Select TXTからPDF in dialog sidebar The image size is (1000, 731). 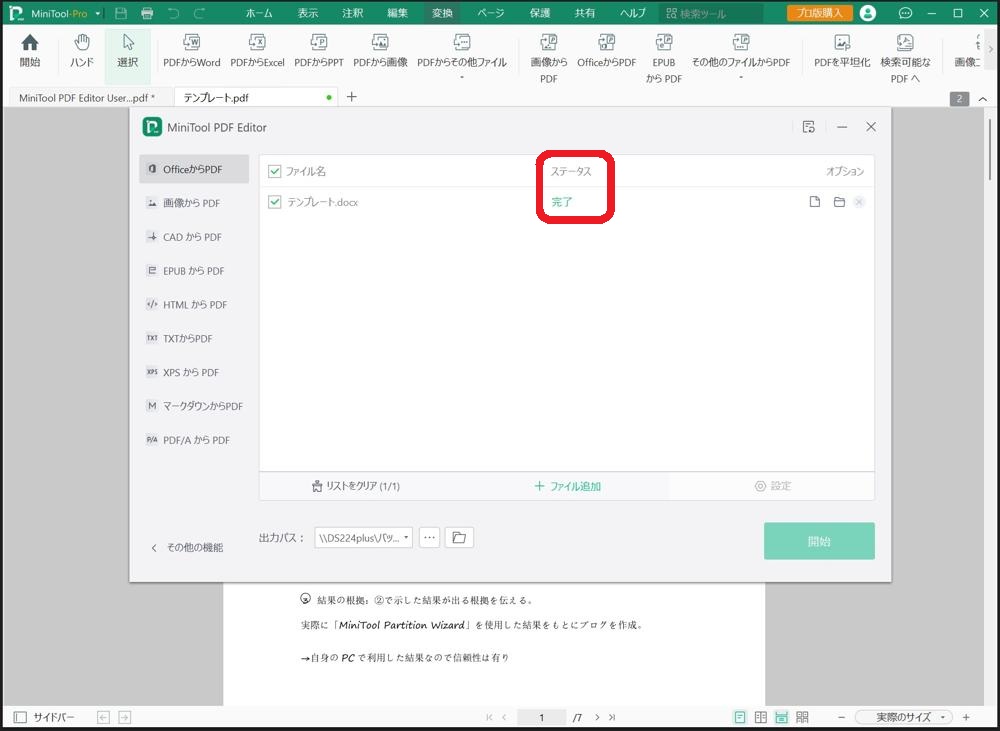194,338
